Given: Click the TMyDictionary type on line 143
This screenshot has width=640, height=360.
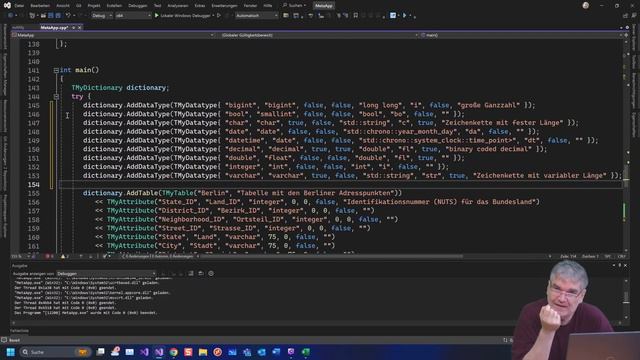Looking at the screenshot, I should coord(97,88).
